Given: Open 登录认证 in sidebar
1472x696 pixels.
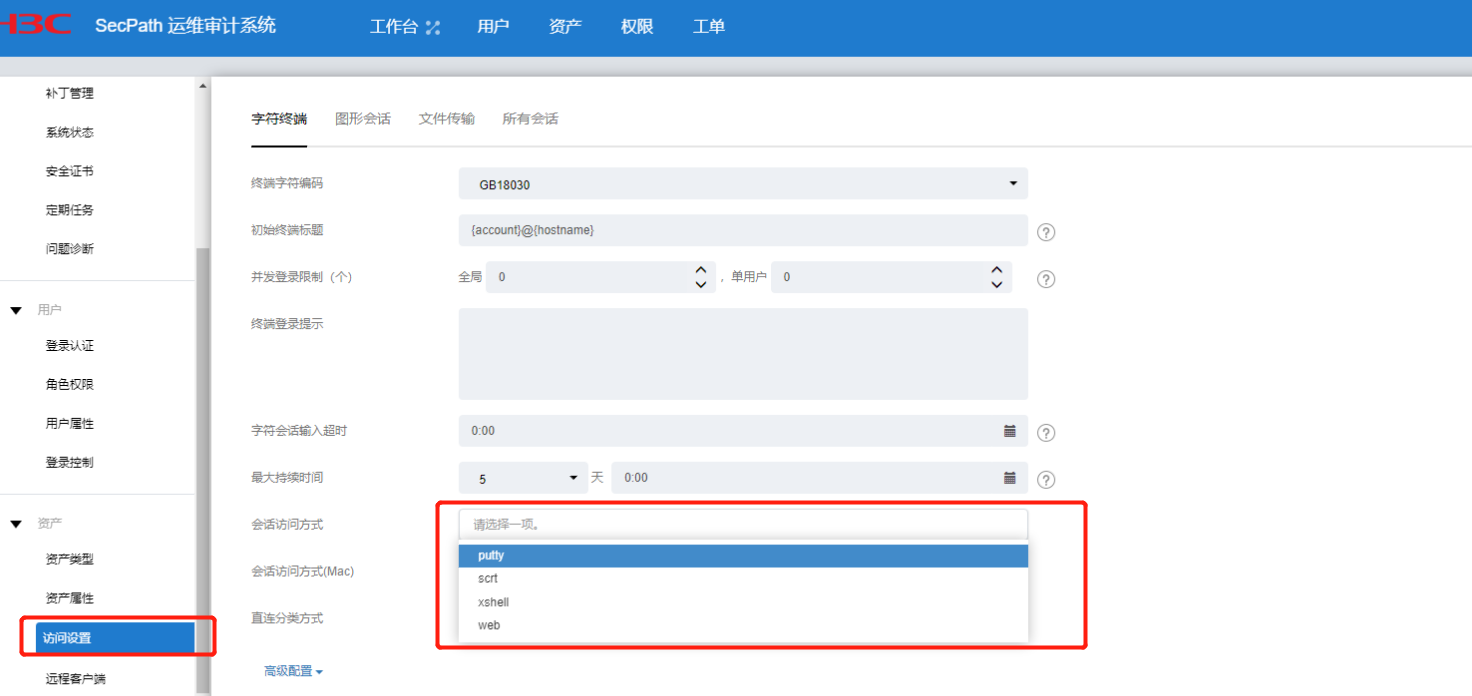Looking at the screenshot, I should point(70,346).
